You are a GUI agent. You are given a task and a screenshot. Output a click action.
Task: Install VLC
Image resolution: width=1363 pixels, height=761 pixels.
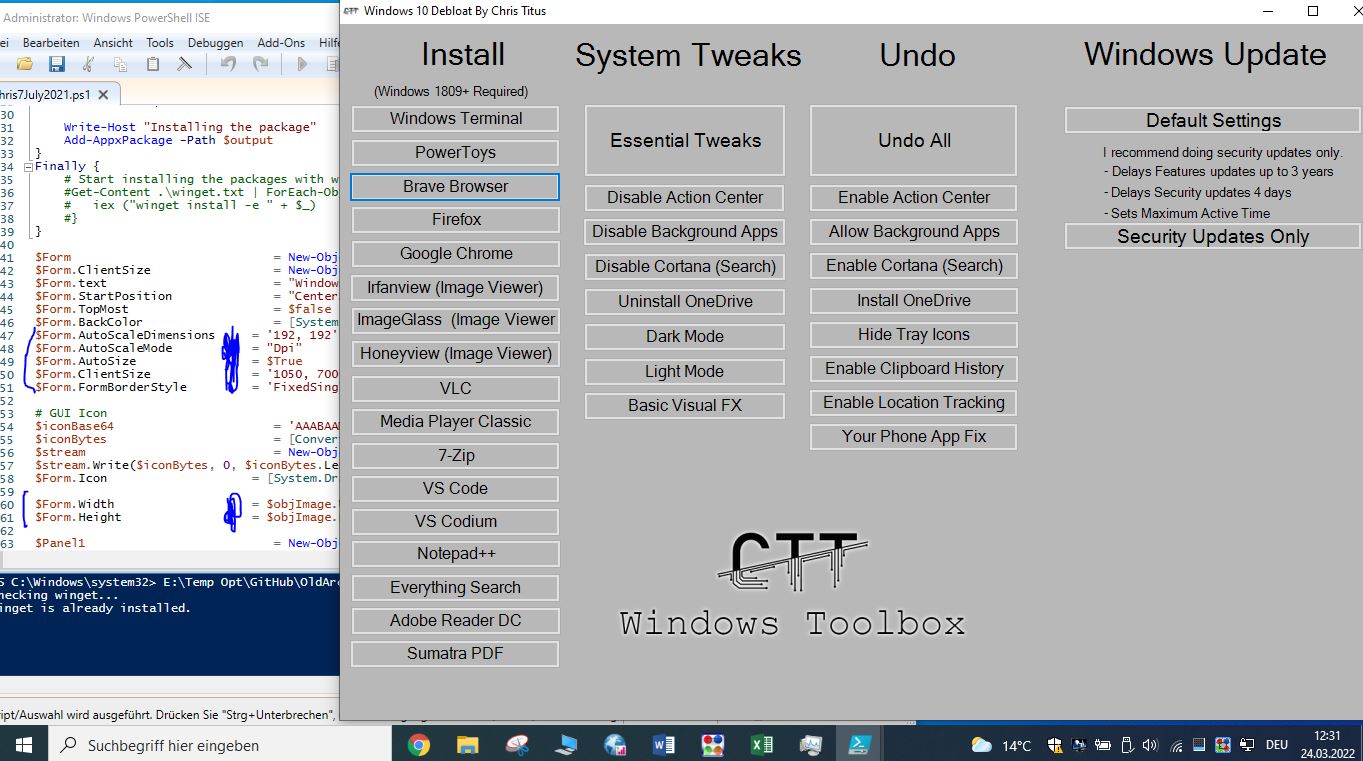pos(456,389)
